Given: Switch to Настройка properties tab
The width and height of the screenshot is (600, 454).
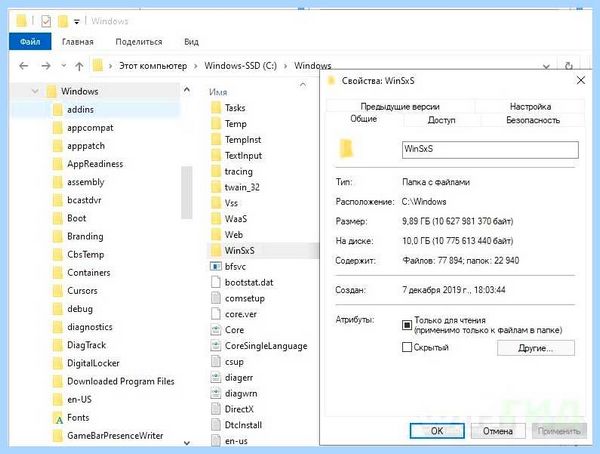Looking at the screenshot, I should coord(530,106).
